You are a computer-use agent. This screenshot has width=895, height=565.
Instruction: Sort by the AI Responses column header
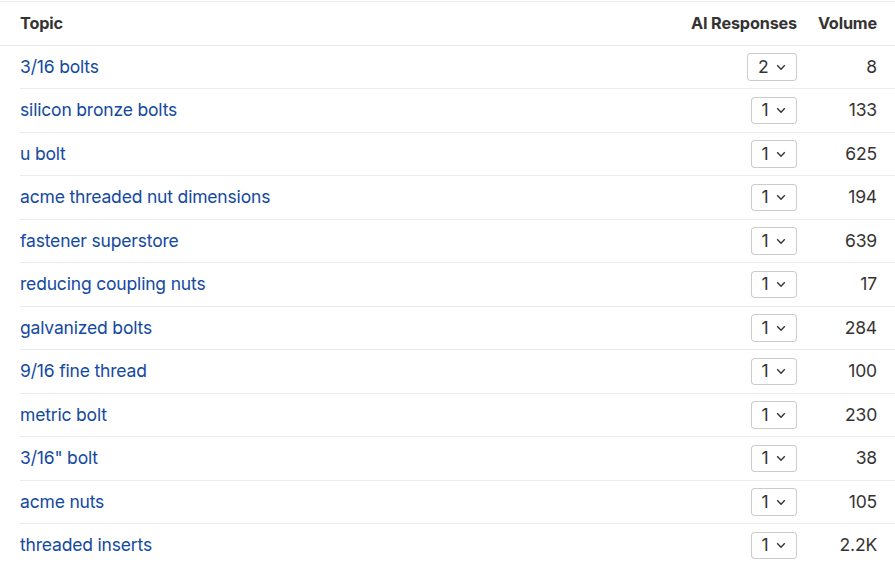pos(743,23)
